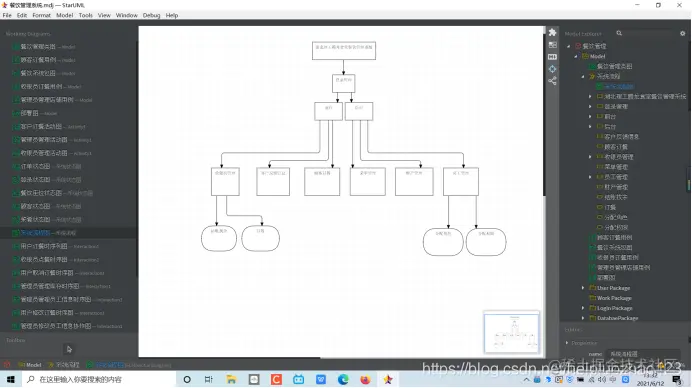The width and height of the screenshot is (692, 388).
Task: Click the 餐饮管理类图 icon under Model in Explorer
Action: click(x=593, y=66)
